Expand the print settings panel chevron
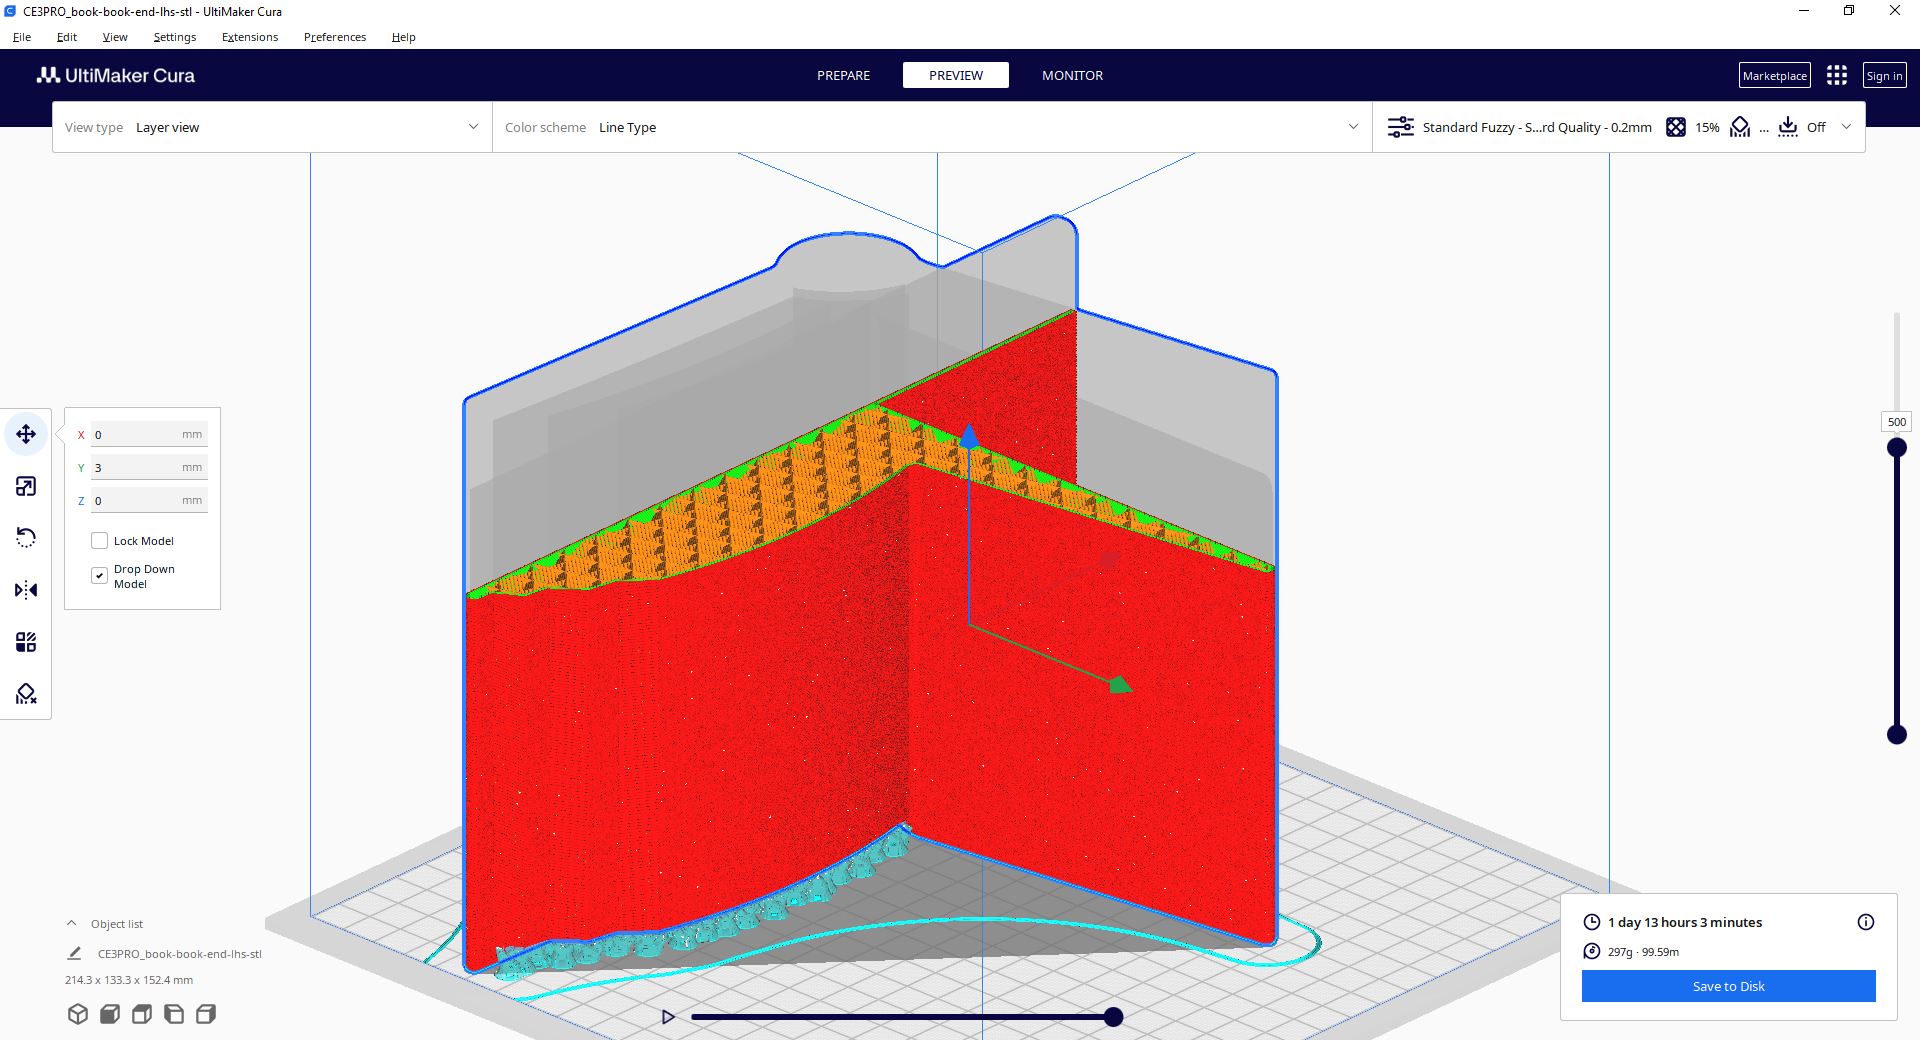 pyautogui.click(x=1846, y=127)
